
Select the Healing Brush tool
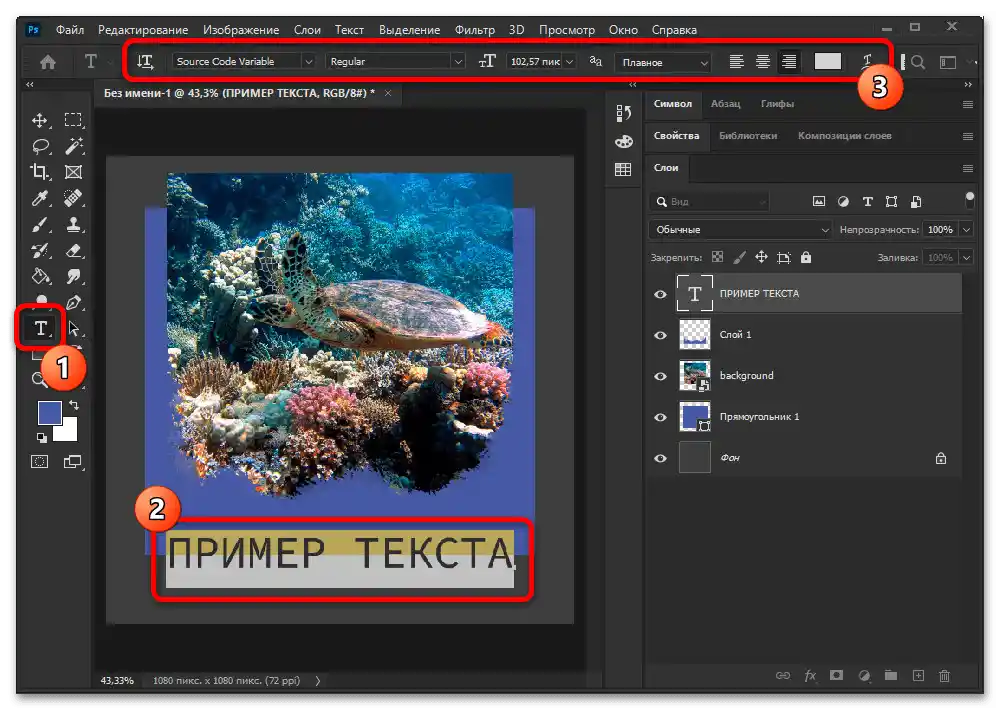73,198
